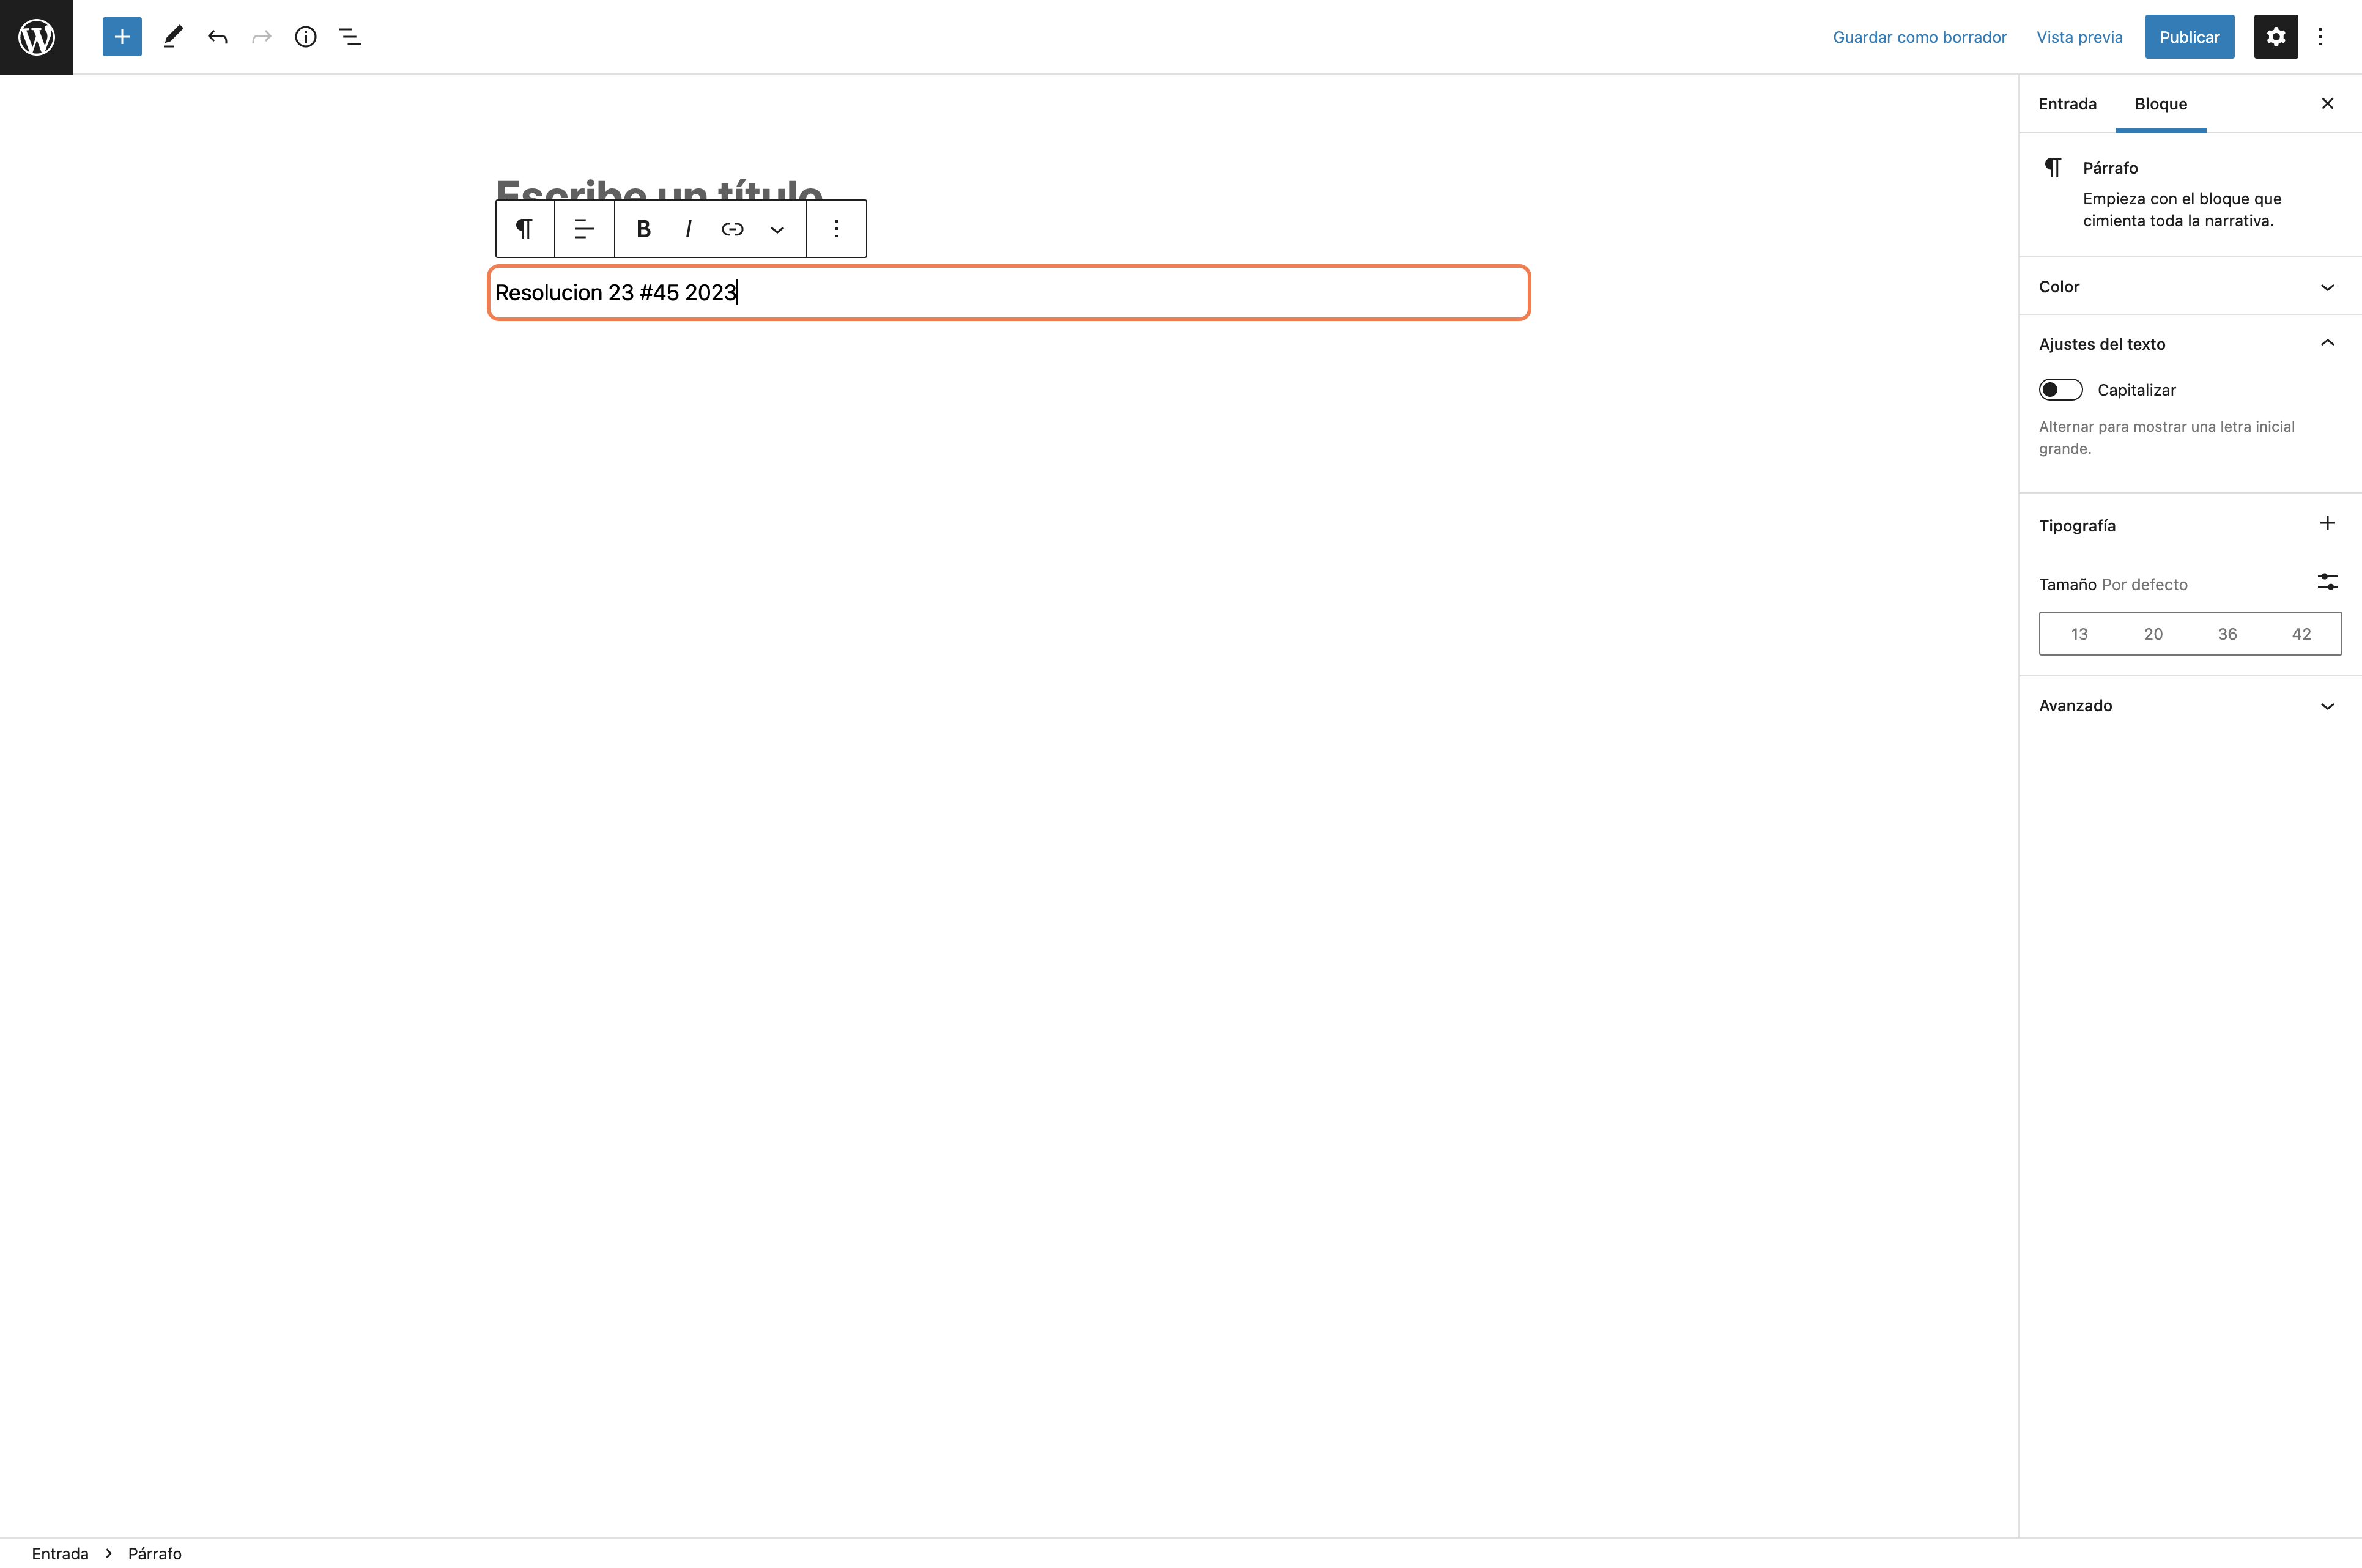The height and width of the screenshot is (1568, 2362).
Task: Click the paragraph block type icon
Action: (524, 229)
